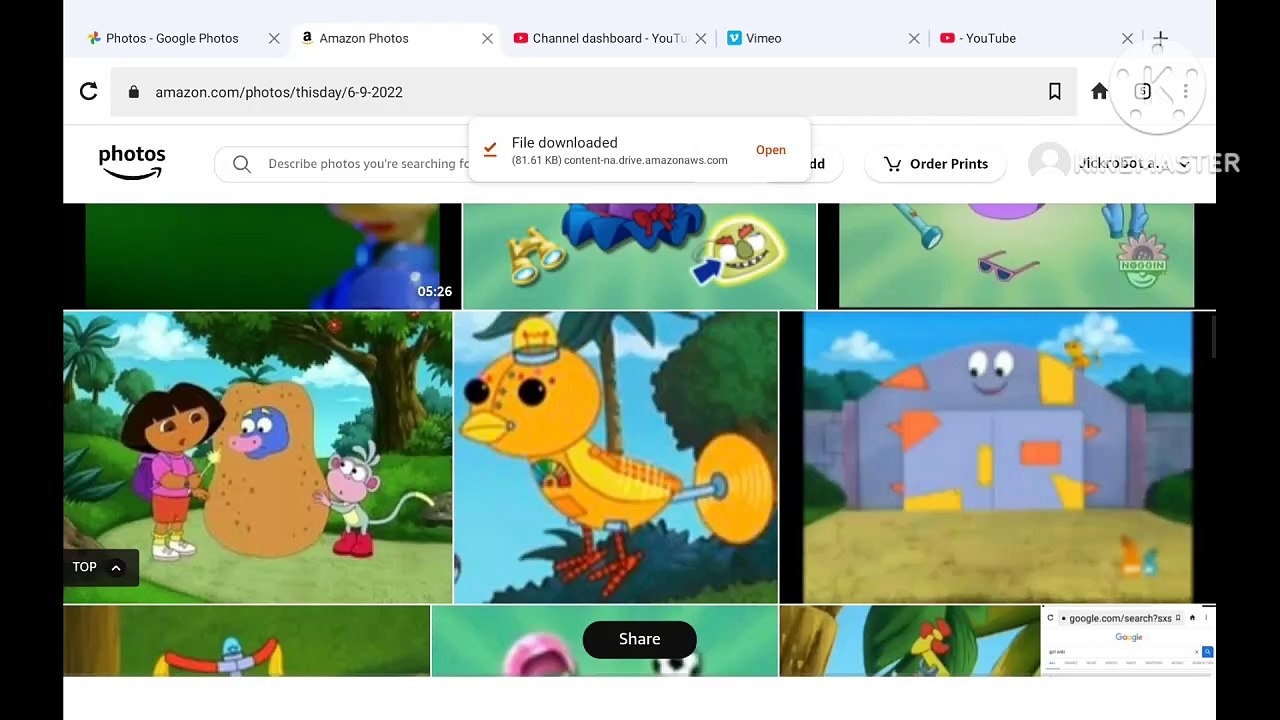Bookmark this page using the bookmark icon
The width and height of the screenshot is (1280, 720).
coord(1054,92)
